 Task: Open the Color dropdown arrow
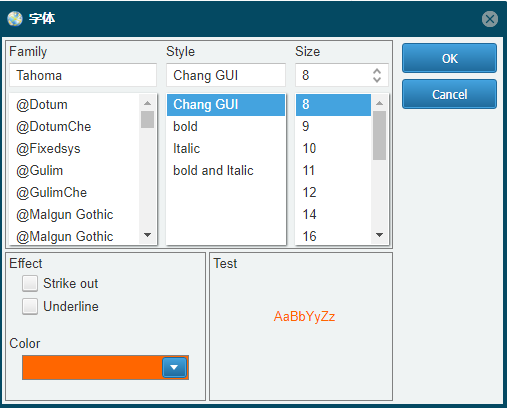tap(174, 367)
